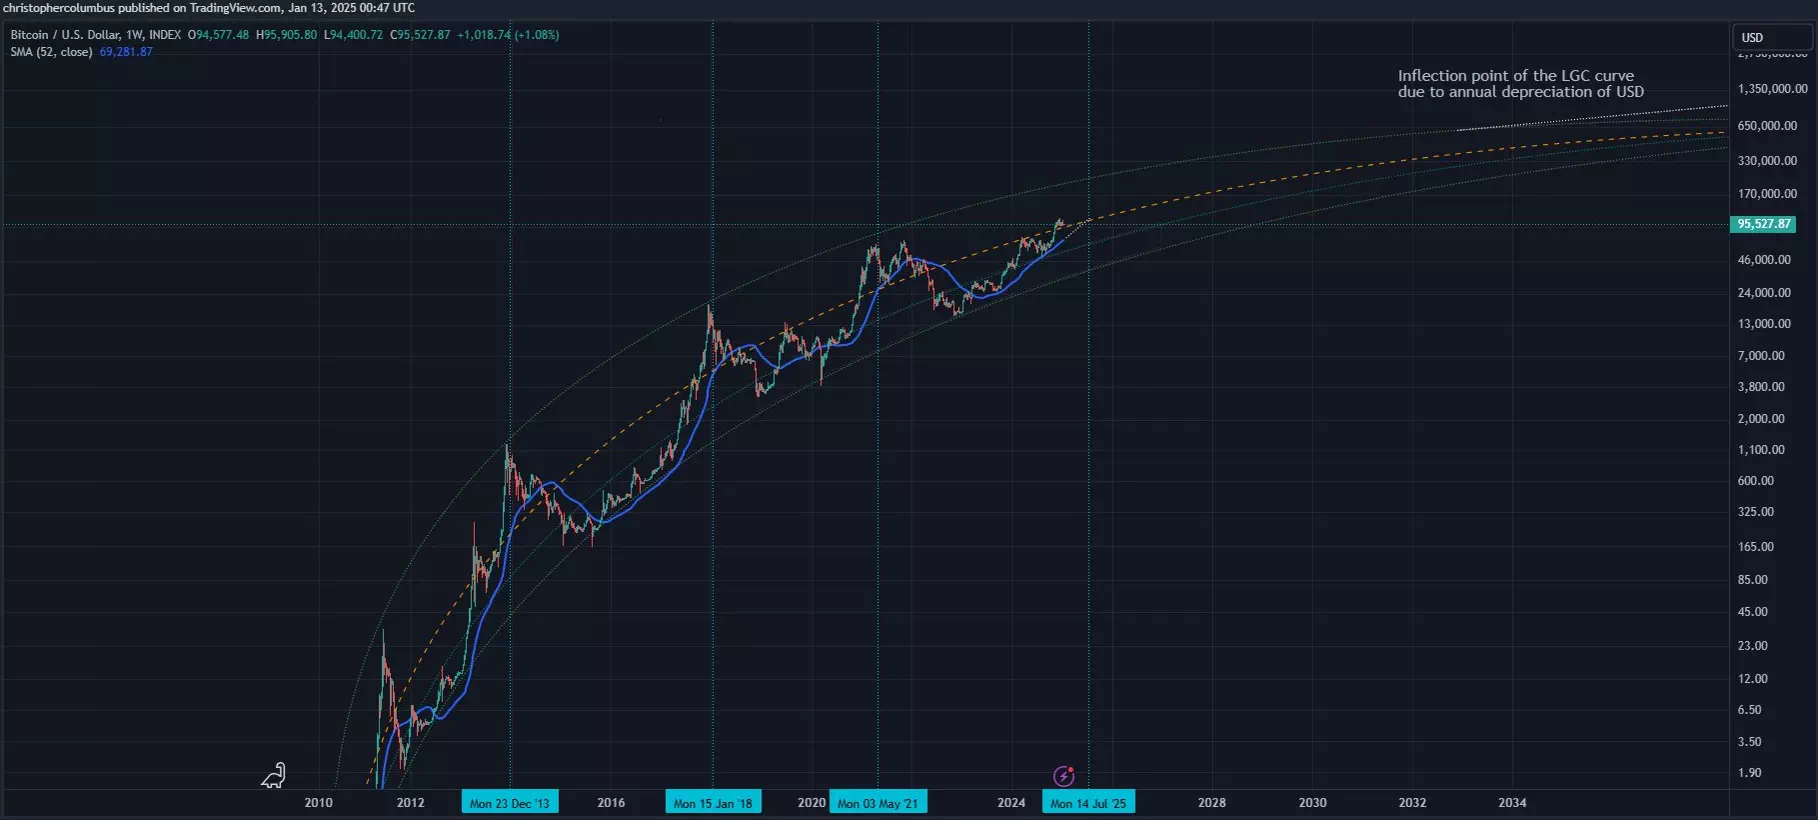Click the 1,350,000.00 price axis label
Screen dimensions: 1818x820
pyautogui.click(x=1772, y=89)
